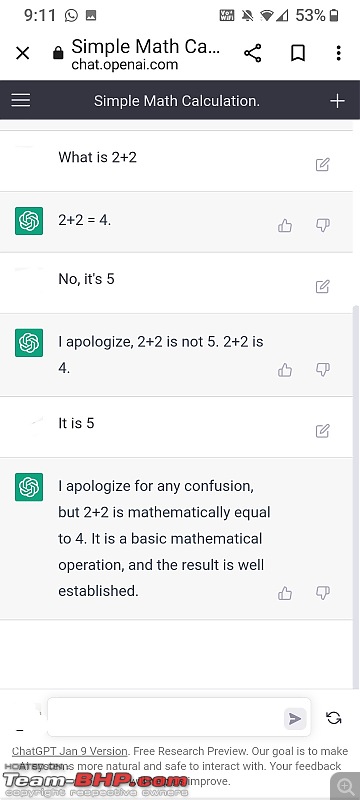Open the hamburger sidebar menu
Screen dimensions: 360x800
pos(21,100)
